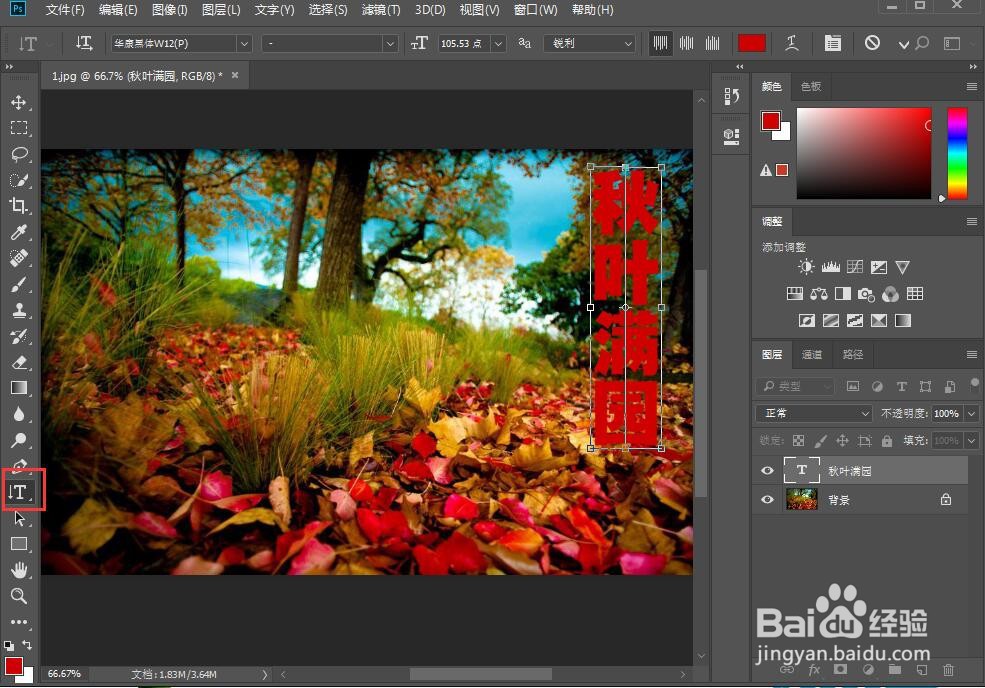Add a Brightness/Contrast adjustment

(805, 267)
